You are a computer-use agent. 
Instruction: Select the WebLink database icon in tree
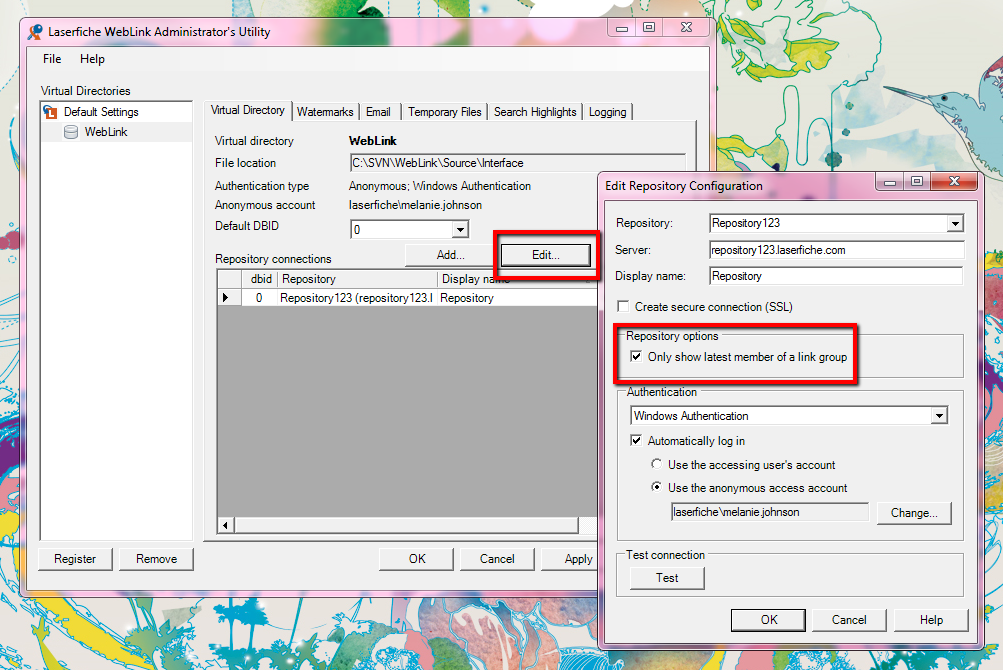point(71,132)
